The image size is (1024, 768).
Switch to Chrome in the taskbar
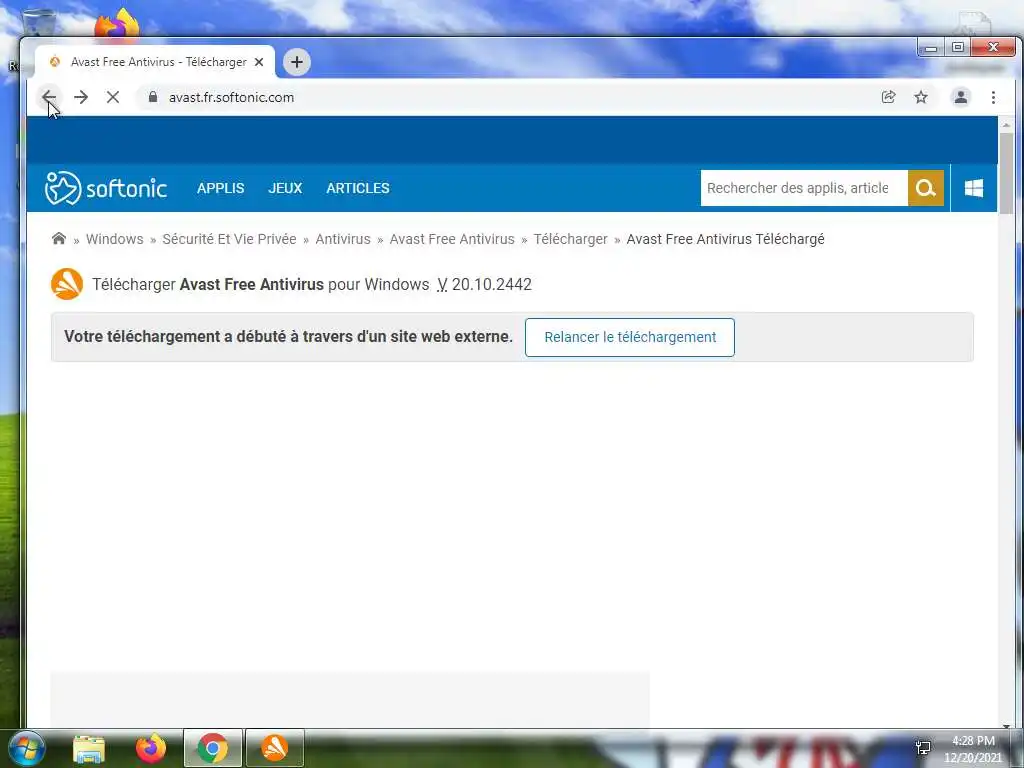(212, 748)
